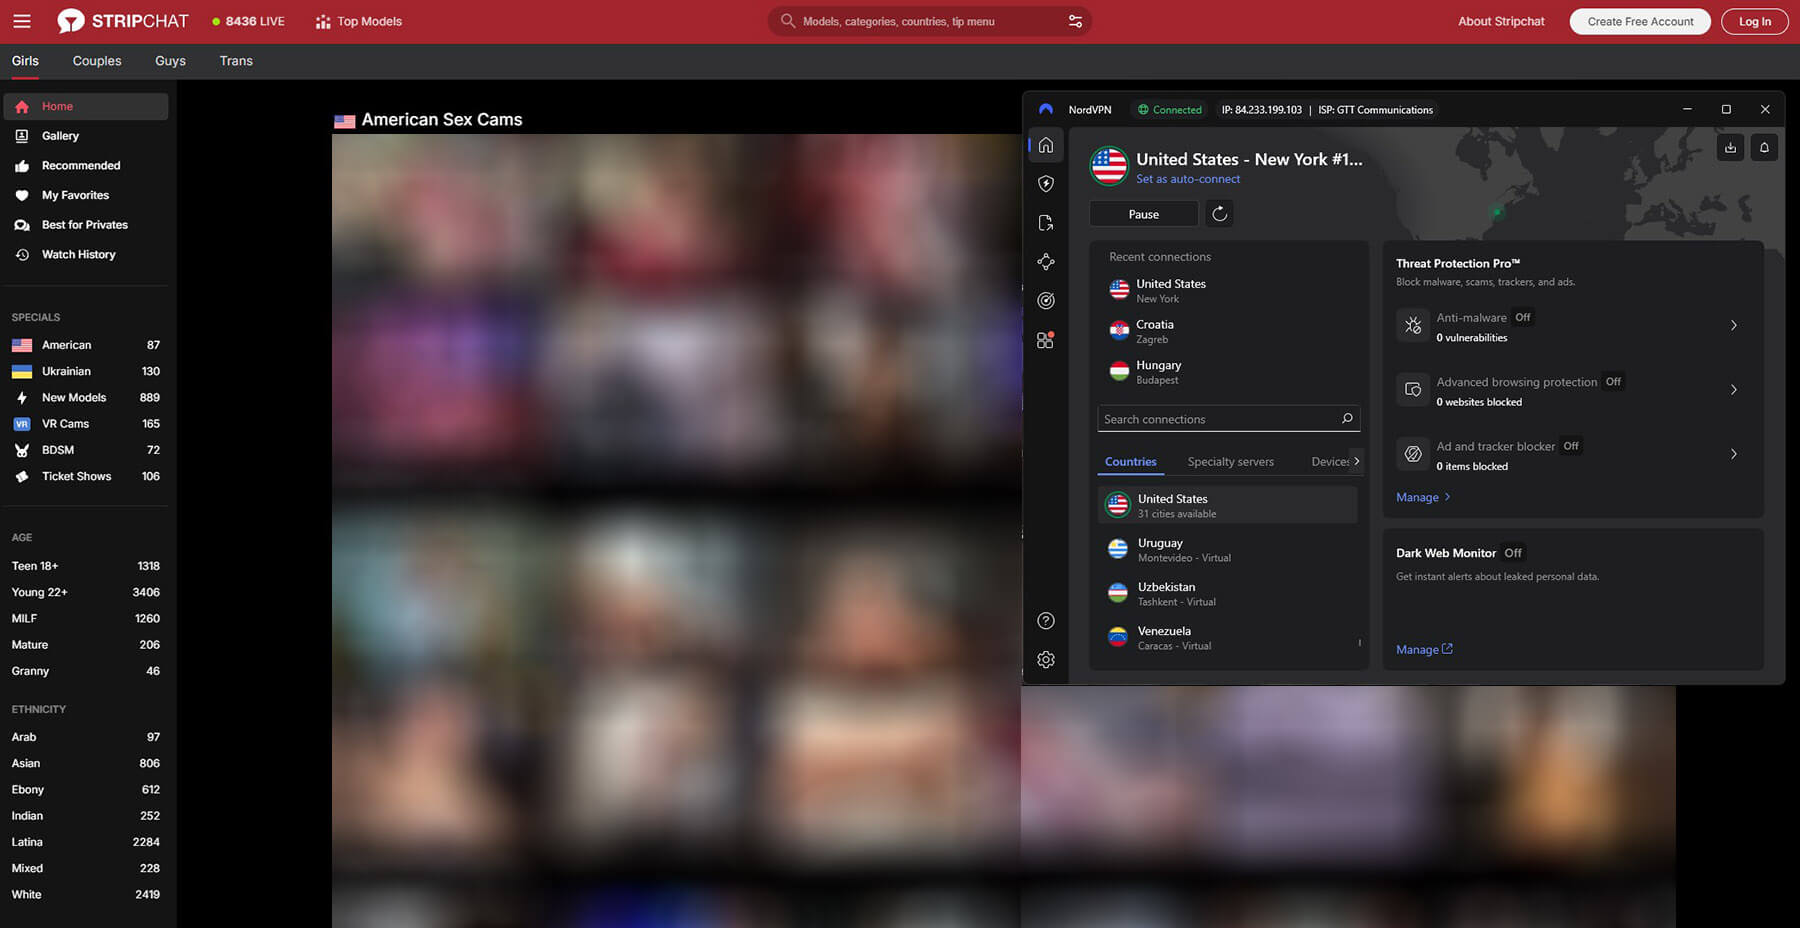
Task: Open Stripchat search filter sliders icon
Action: [x=1074, y=20]
